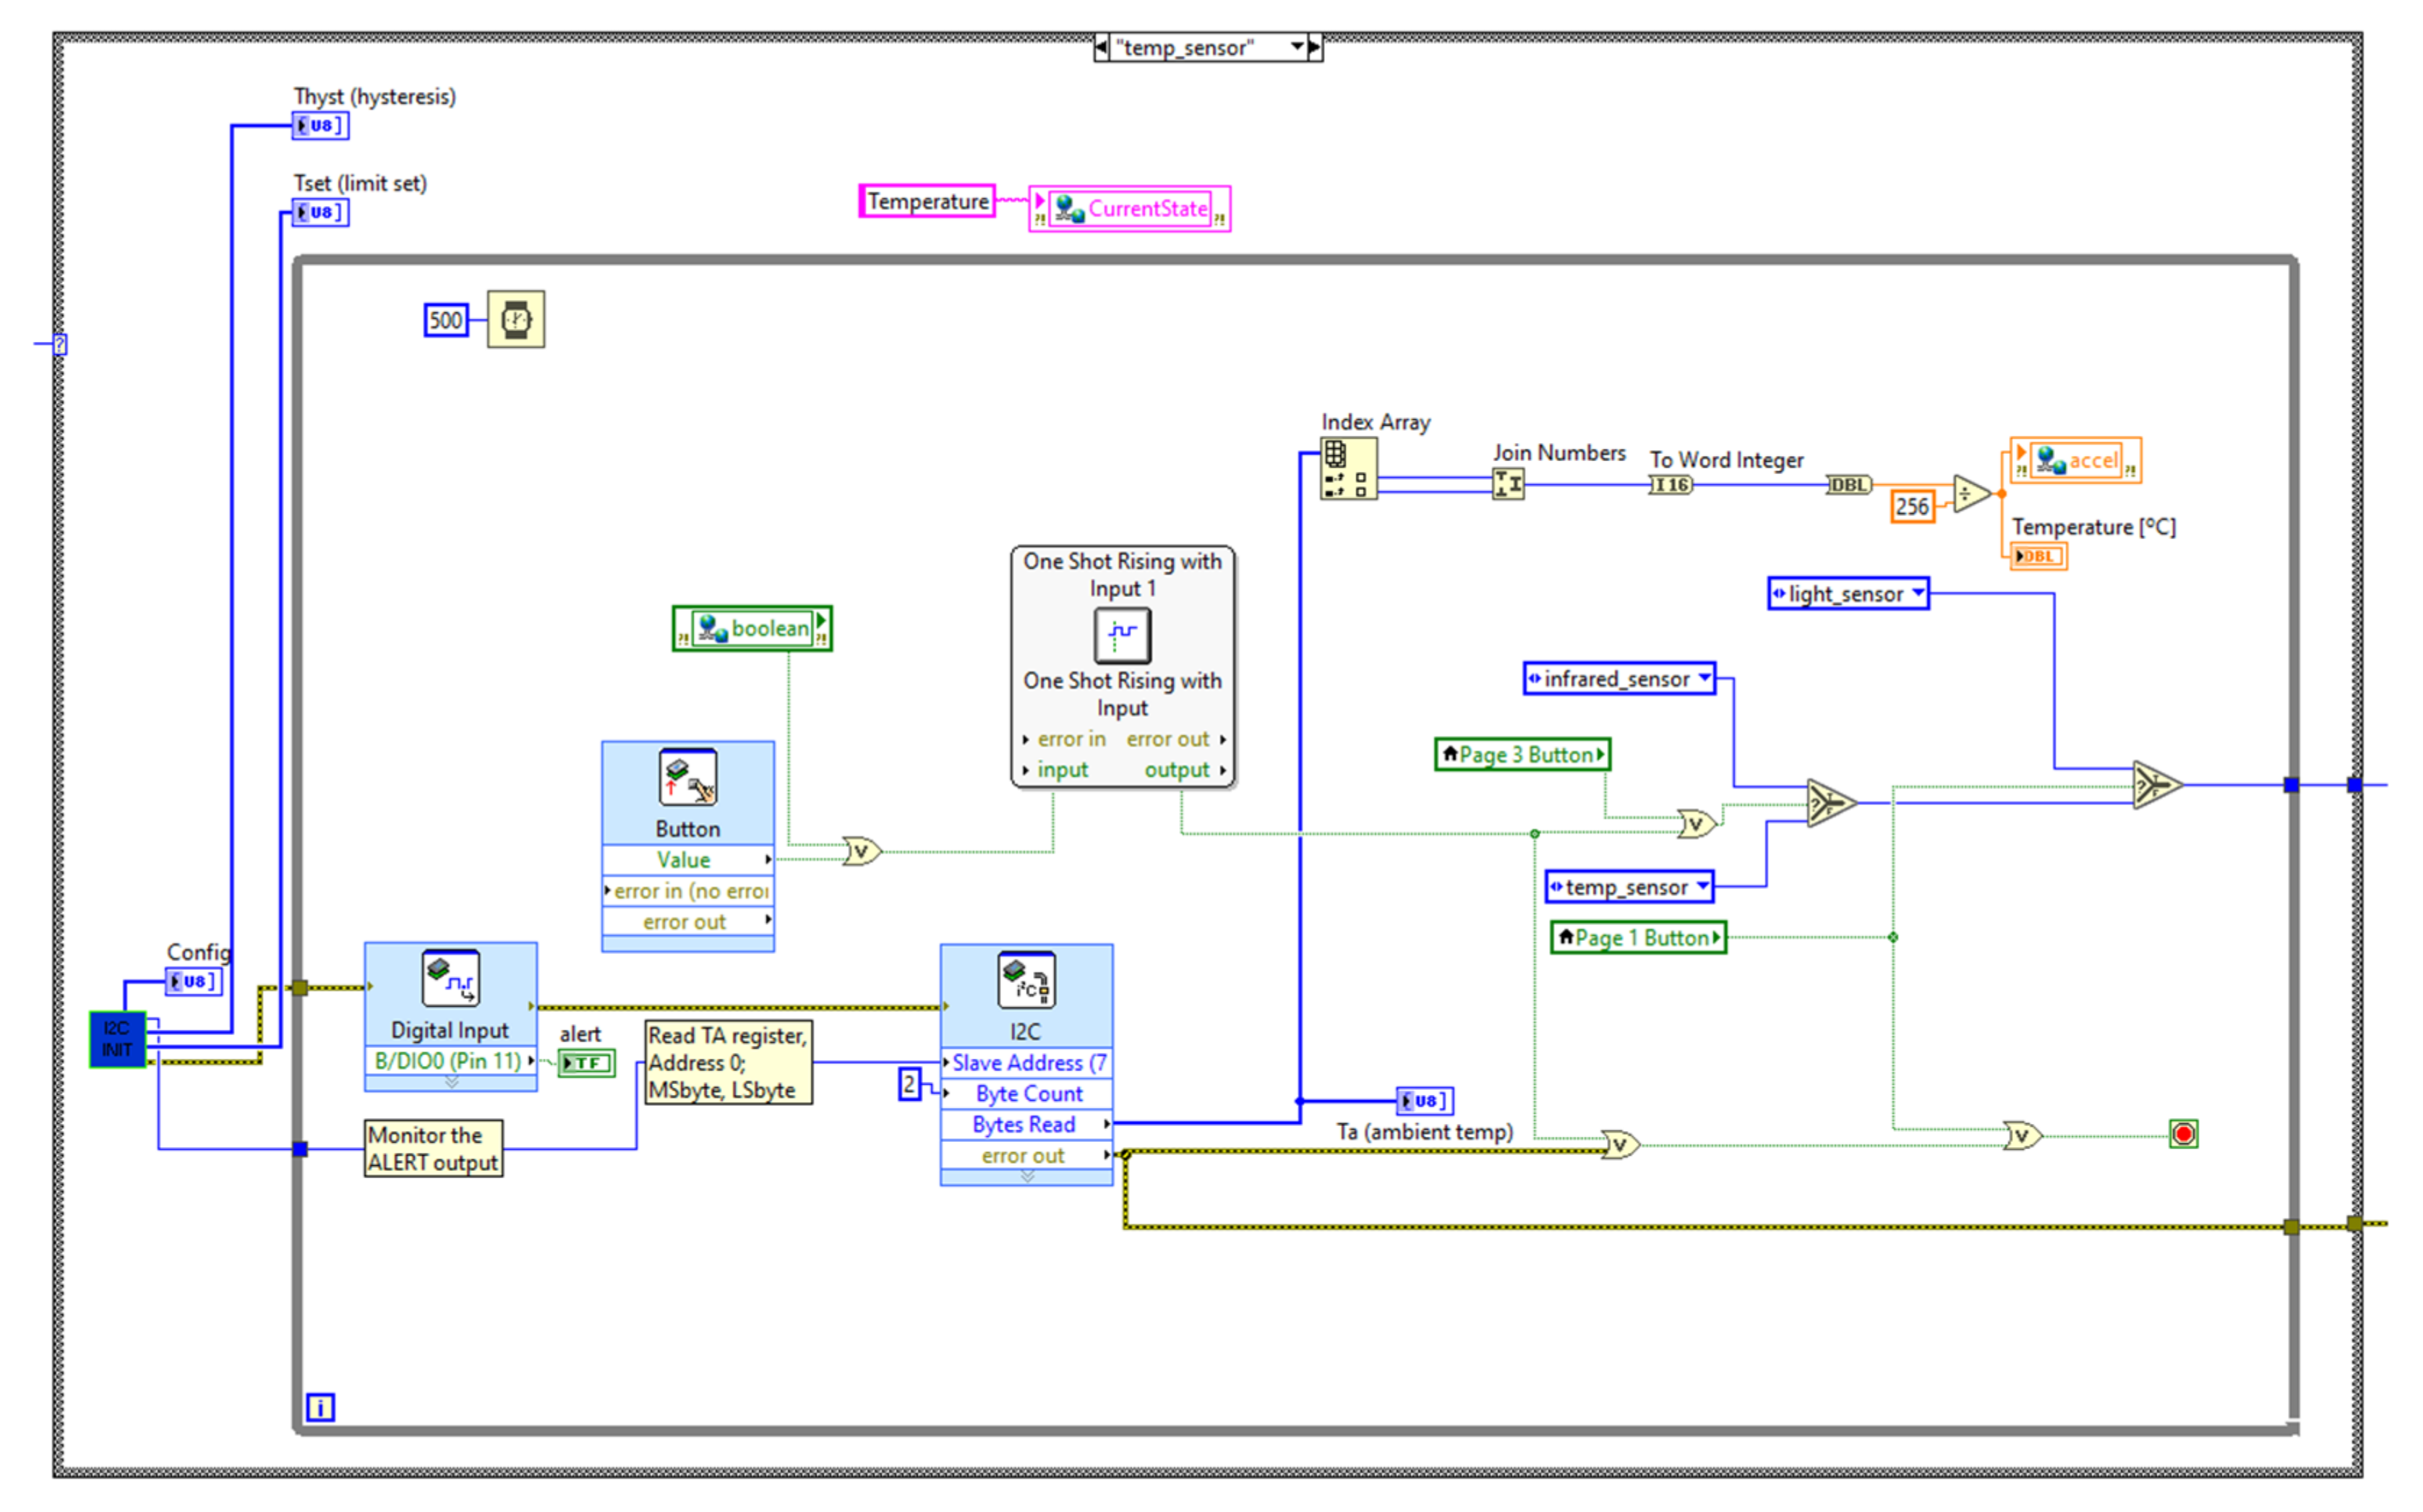Select the I2C Express VI icon
Image resolution: width=2423 pixels, height=1512 pixels.
tap(1026, 980)
